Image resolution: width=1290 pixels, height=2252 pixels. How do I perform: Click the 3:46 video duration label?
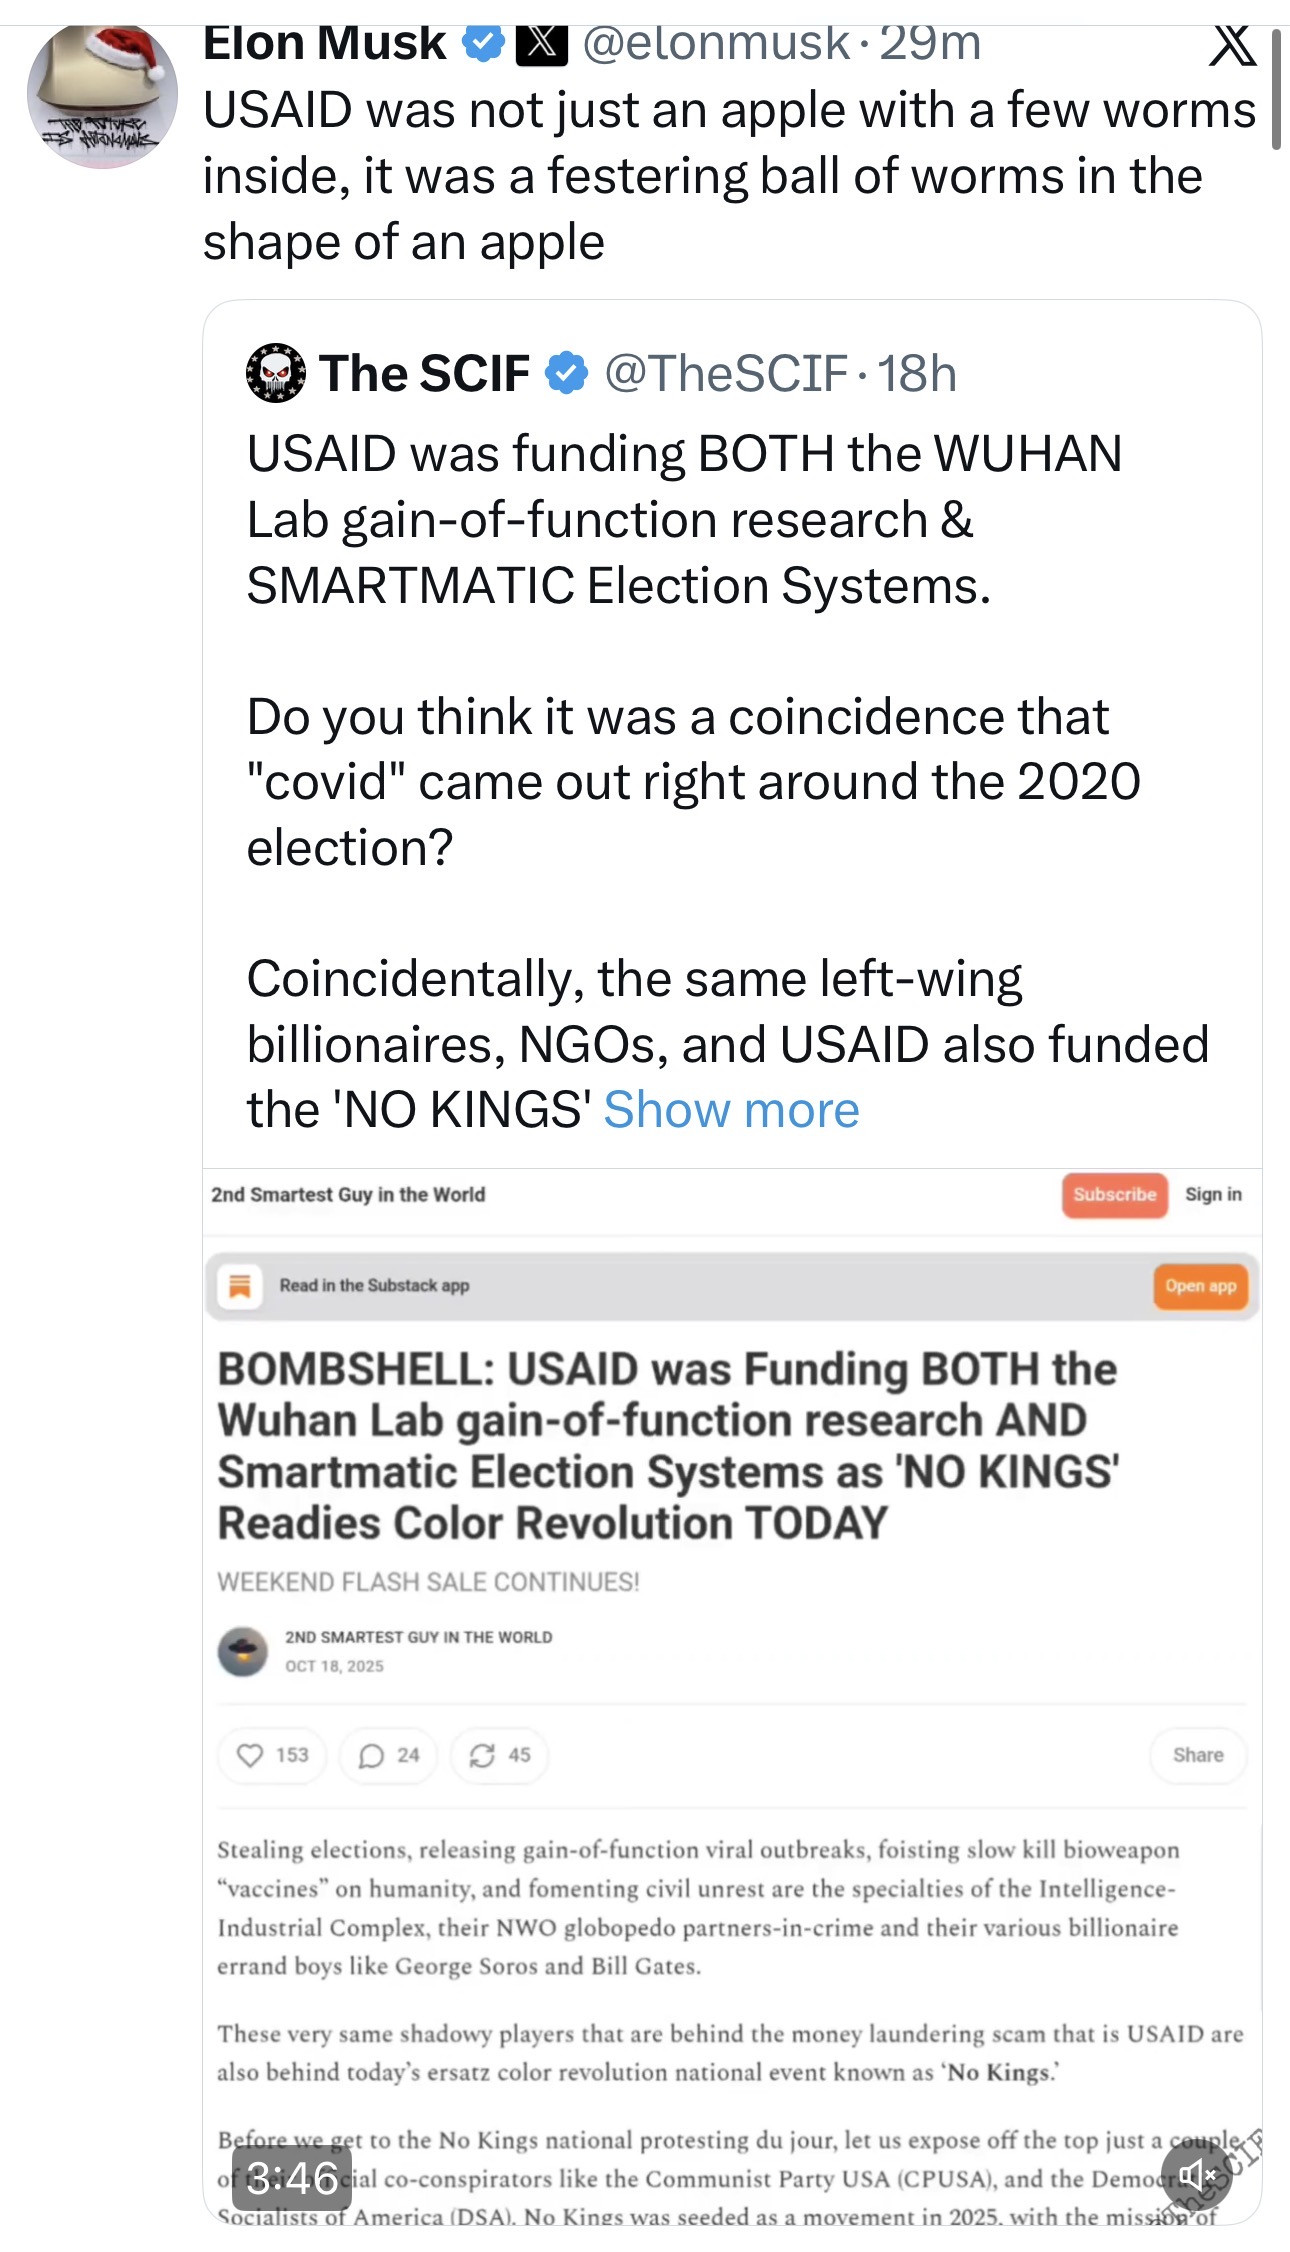[x=292, y=2178]
